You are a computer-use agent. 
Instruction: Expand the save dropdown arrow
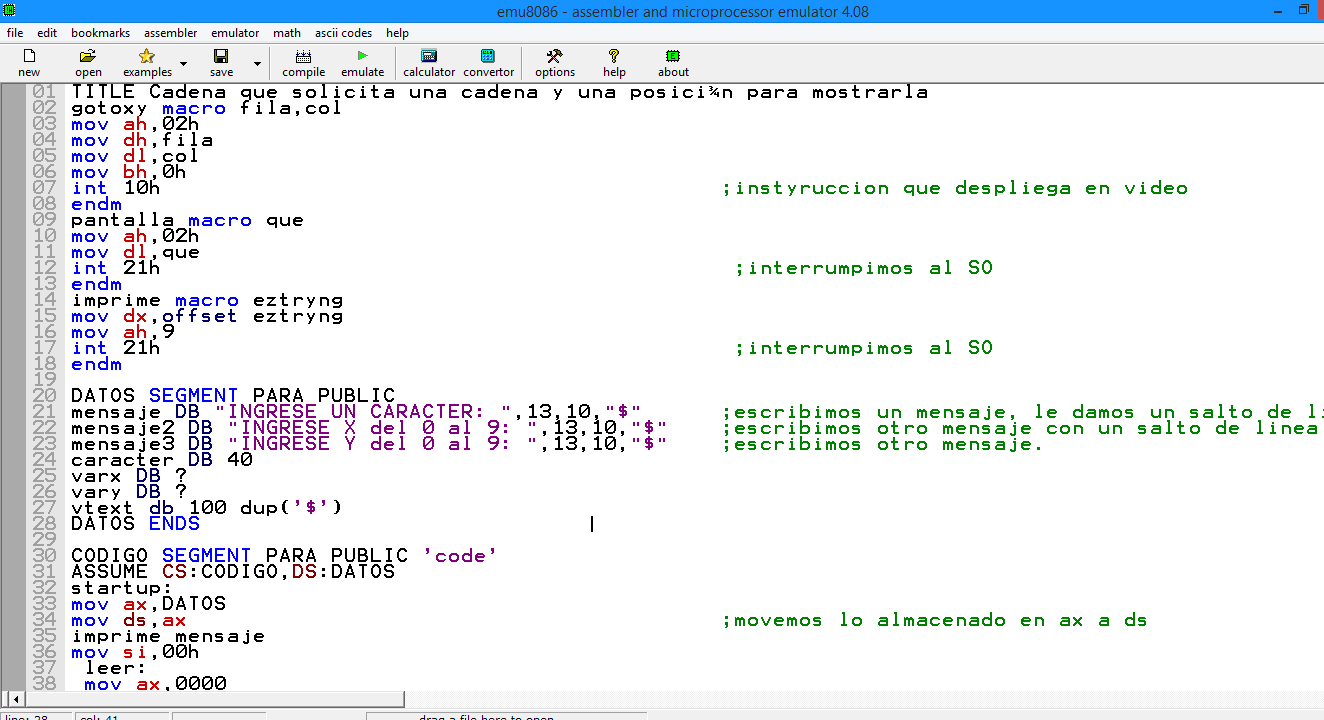(257, 64)
